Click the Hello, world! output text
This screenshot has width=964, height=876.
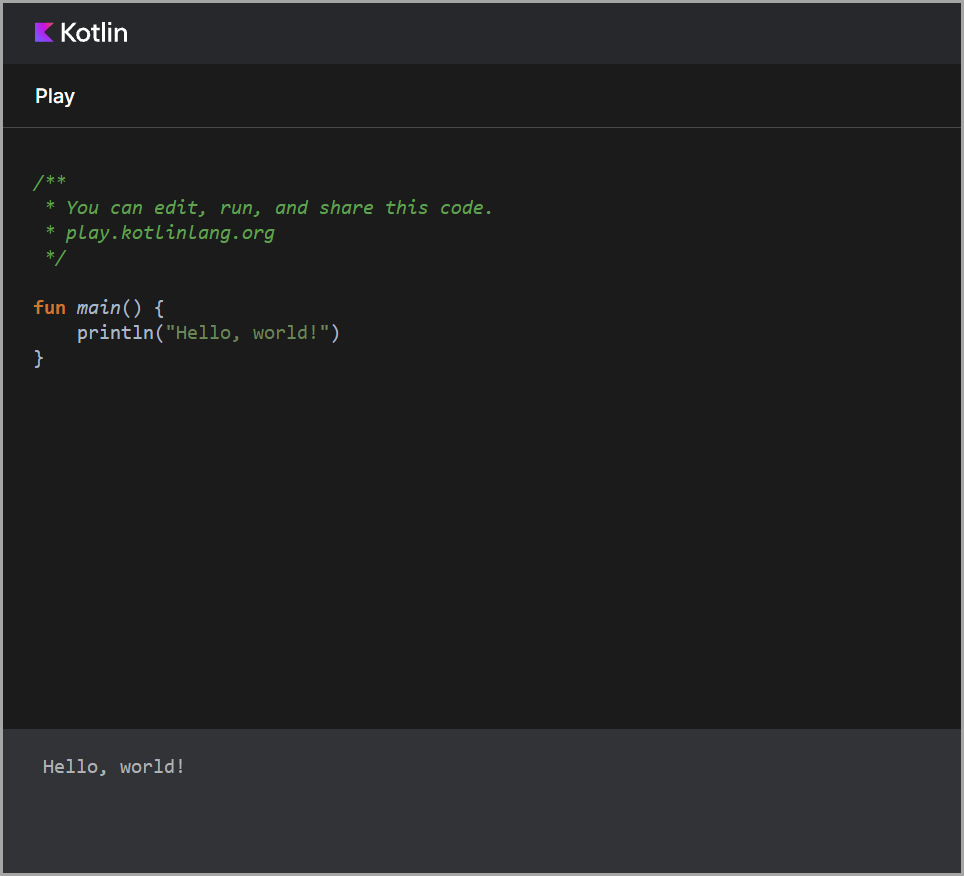tap(114, 767)
